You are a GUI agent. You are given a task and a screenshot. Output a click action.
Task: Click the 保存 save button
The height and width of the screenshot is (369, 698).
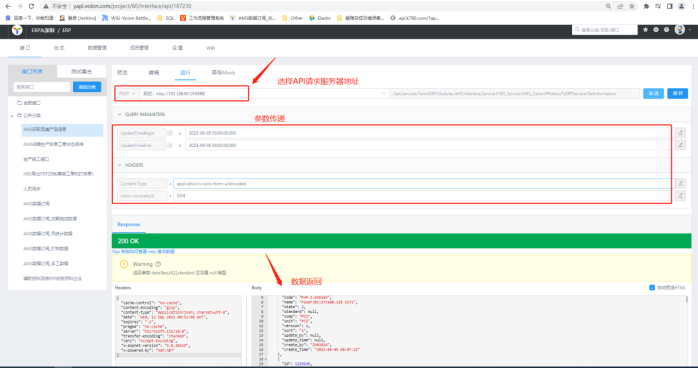pos(678,93)
